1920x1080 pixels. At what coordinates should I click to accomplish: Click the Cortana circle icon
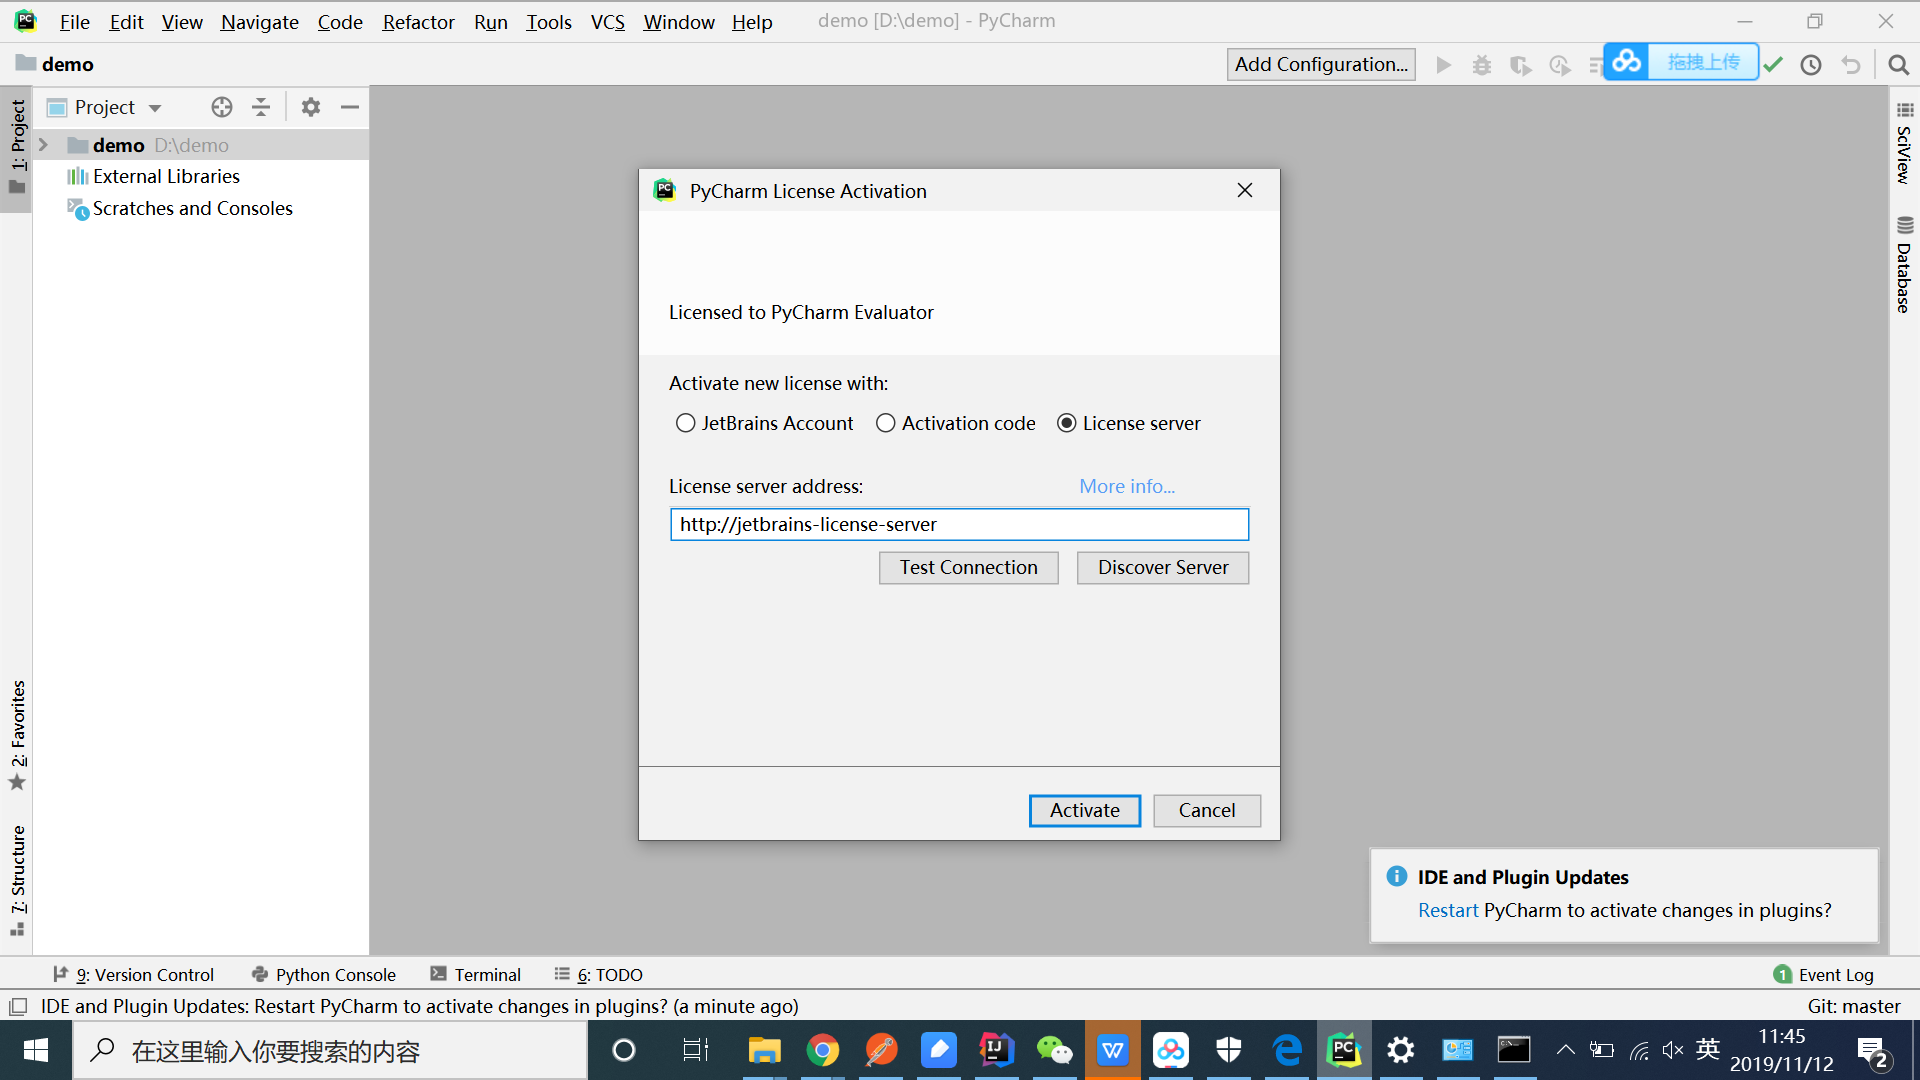[624, 1050]
